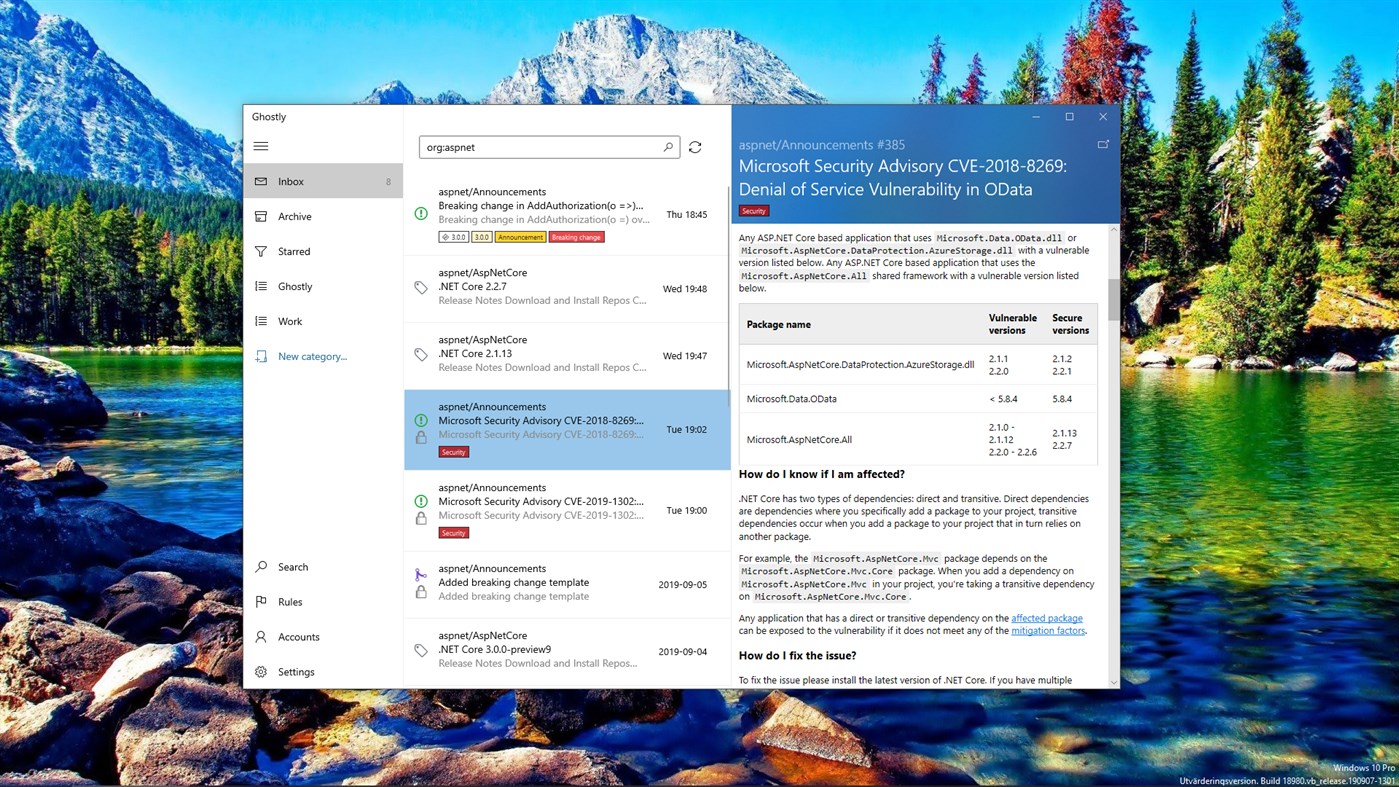Click the Rules flag icon
Screen dimensions: 1399x787
[x=261, y=602]
